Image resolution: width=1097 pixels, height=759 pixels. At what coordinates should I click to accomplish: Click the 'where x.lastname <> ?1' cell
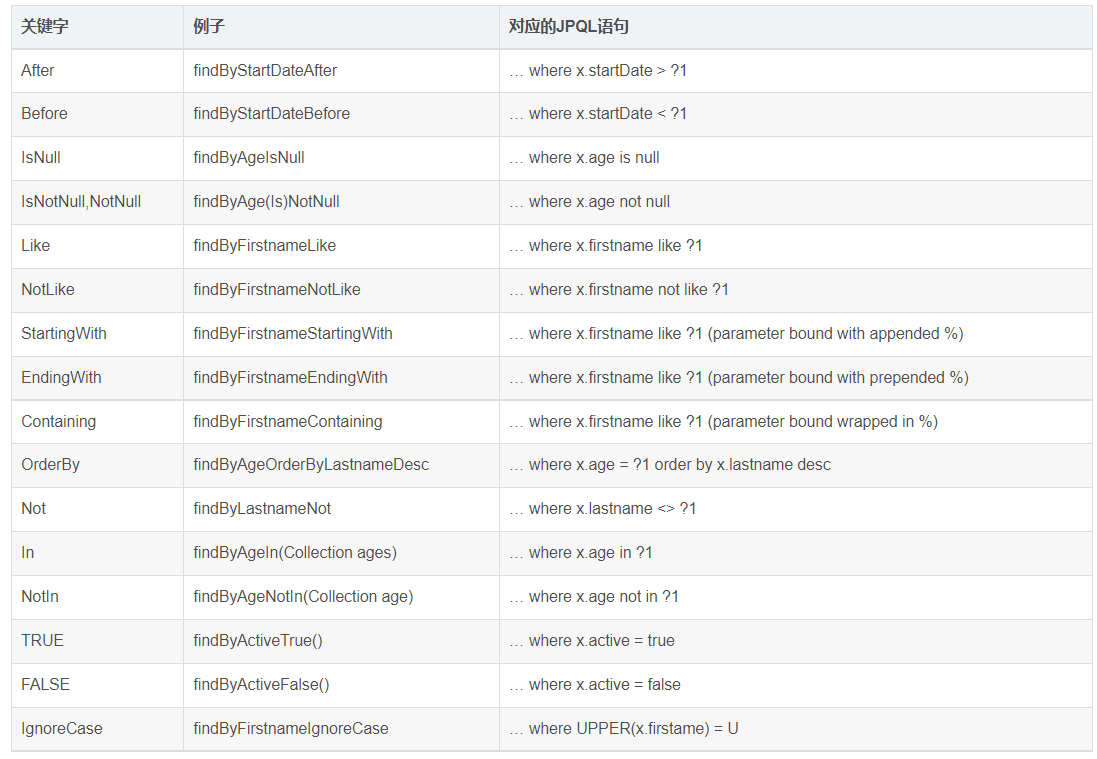[x=795, y=509]
